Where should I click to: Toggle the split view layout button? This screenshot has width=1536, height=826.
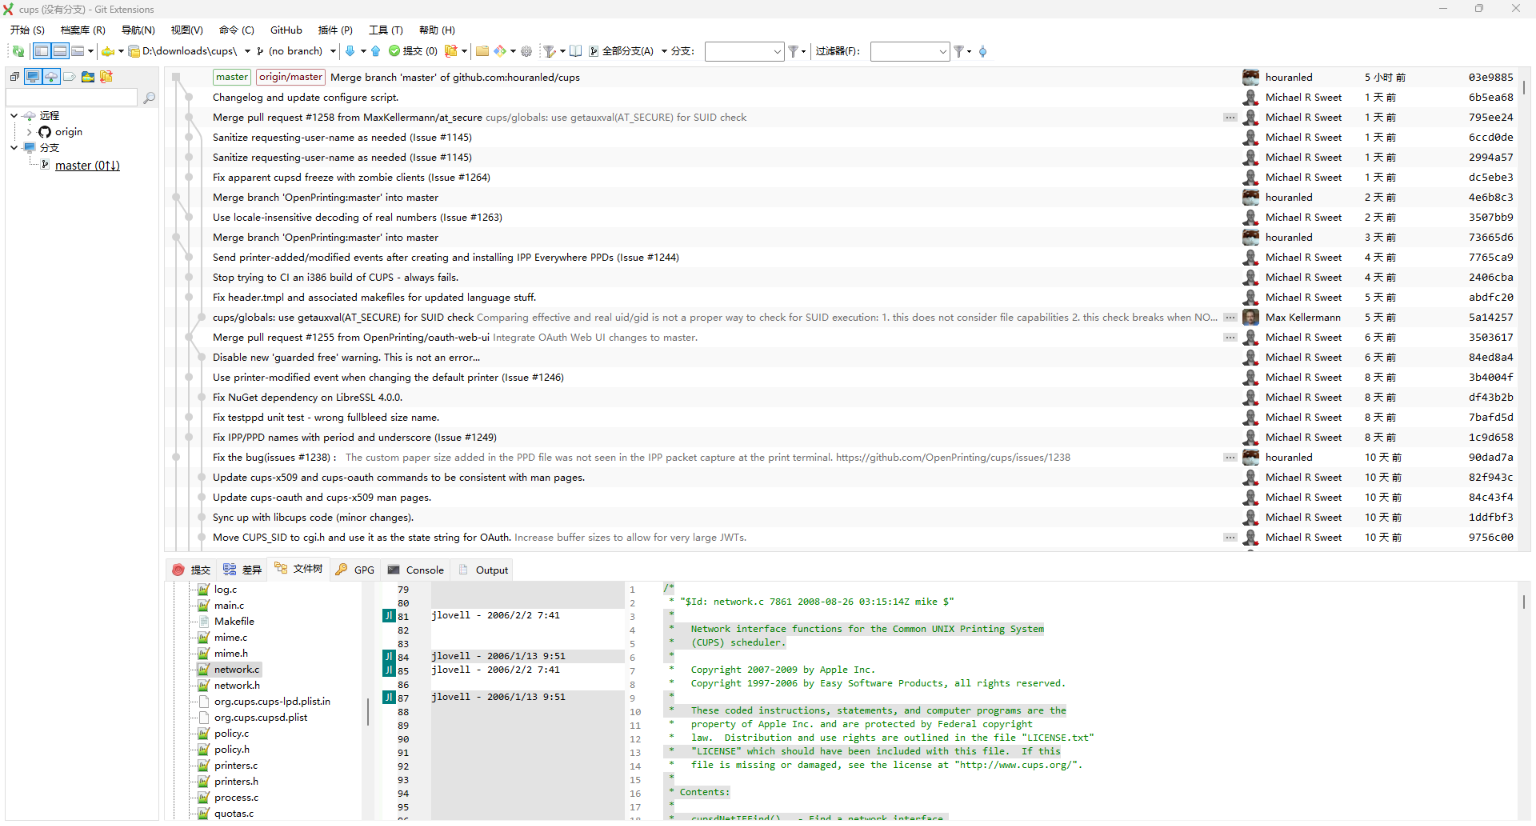[x=60, y=51]
